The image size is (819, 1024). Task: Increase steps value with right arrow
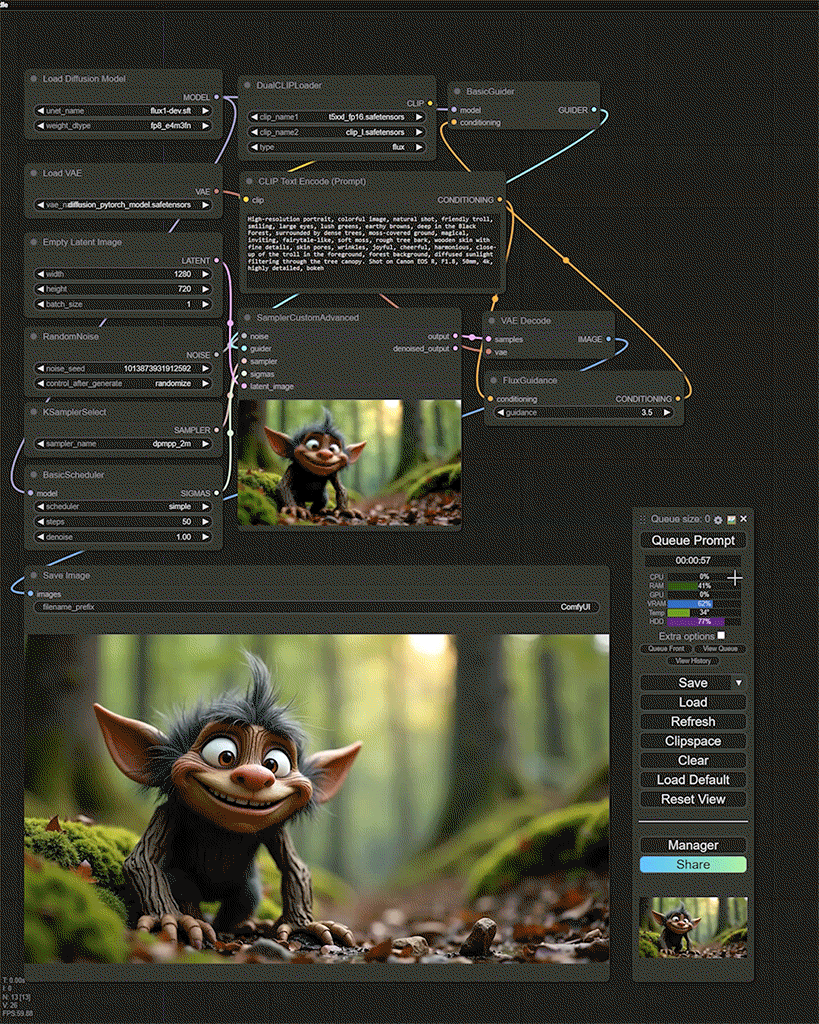pyautogui.click(x=207, y=522)
